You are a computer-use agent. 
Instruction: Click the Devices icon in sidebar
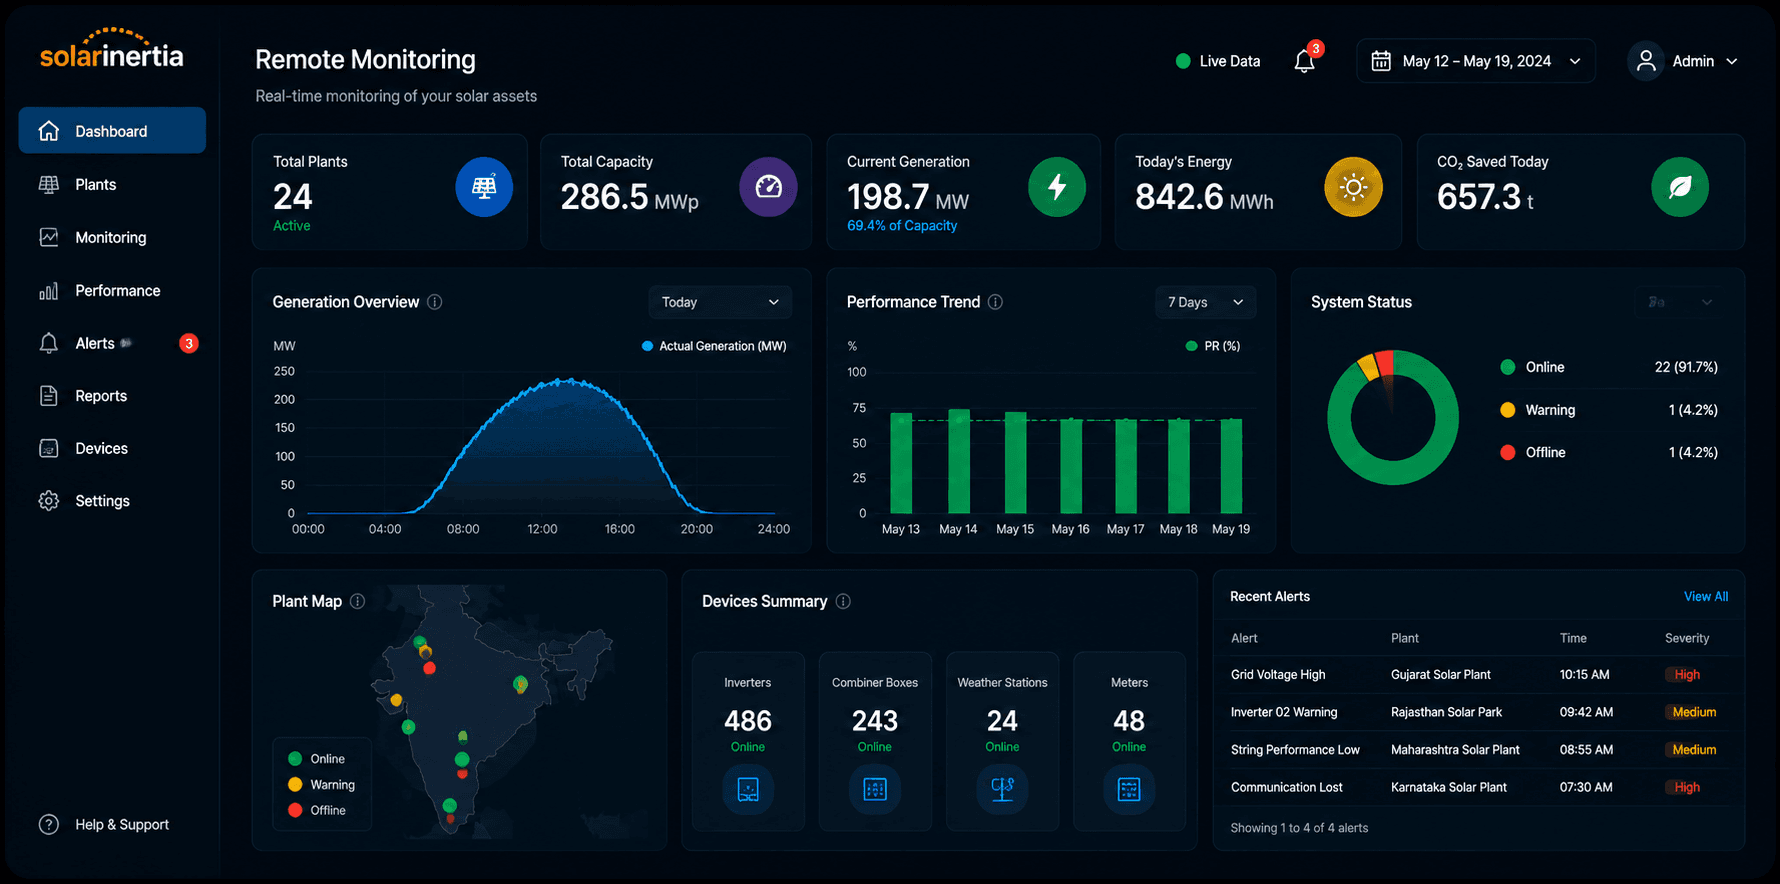click(48, 448)
